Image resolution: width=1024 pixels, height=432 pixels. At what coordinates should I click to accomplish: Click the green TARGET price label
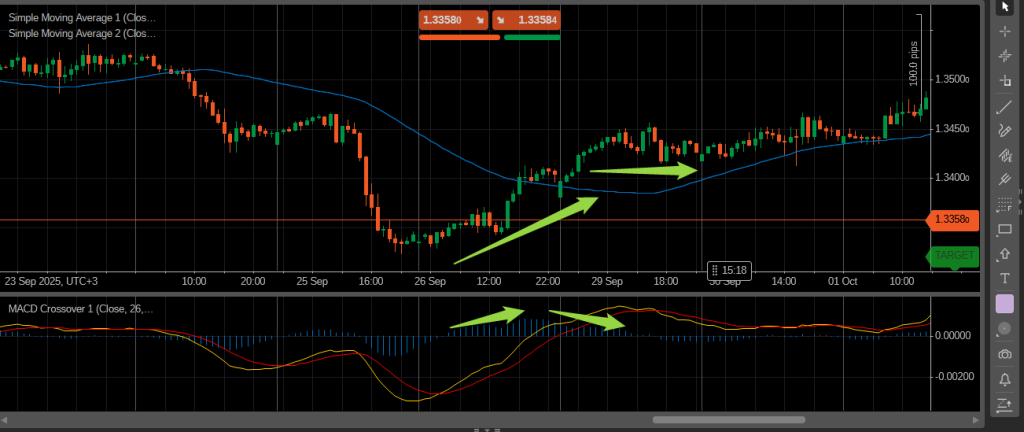tap(952, 255)
